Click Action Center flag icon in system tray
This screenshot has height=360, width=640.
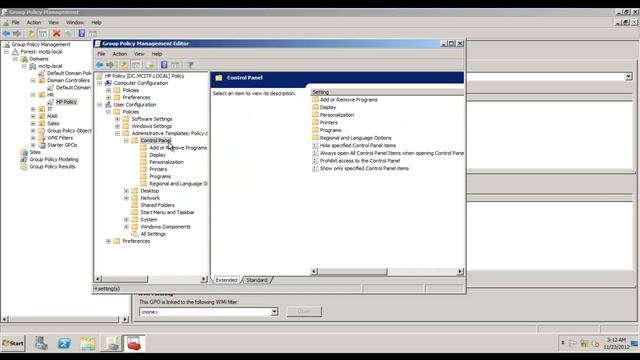pyautogui.click(x=573, y=344)
